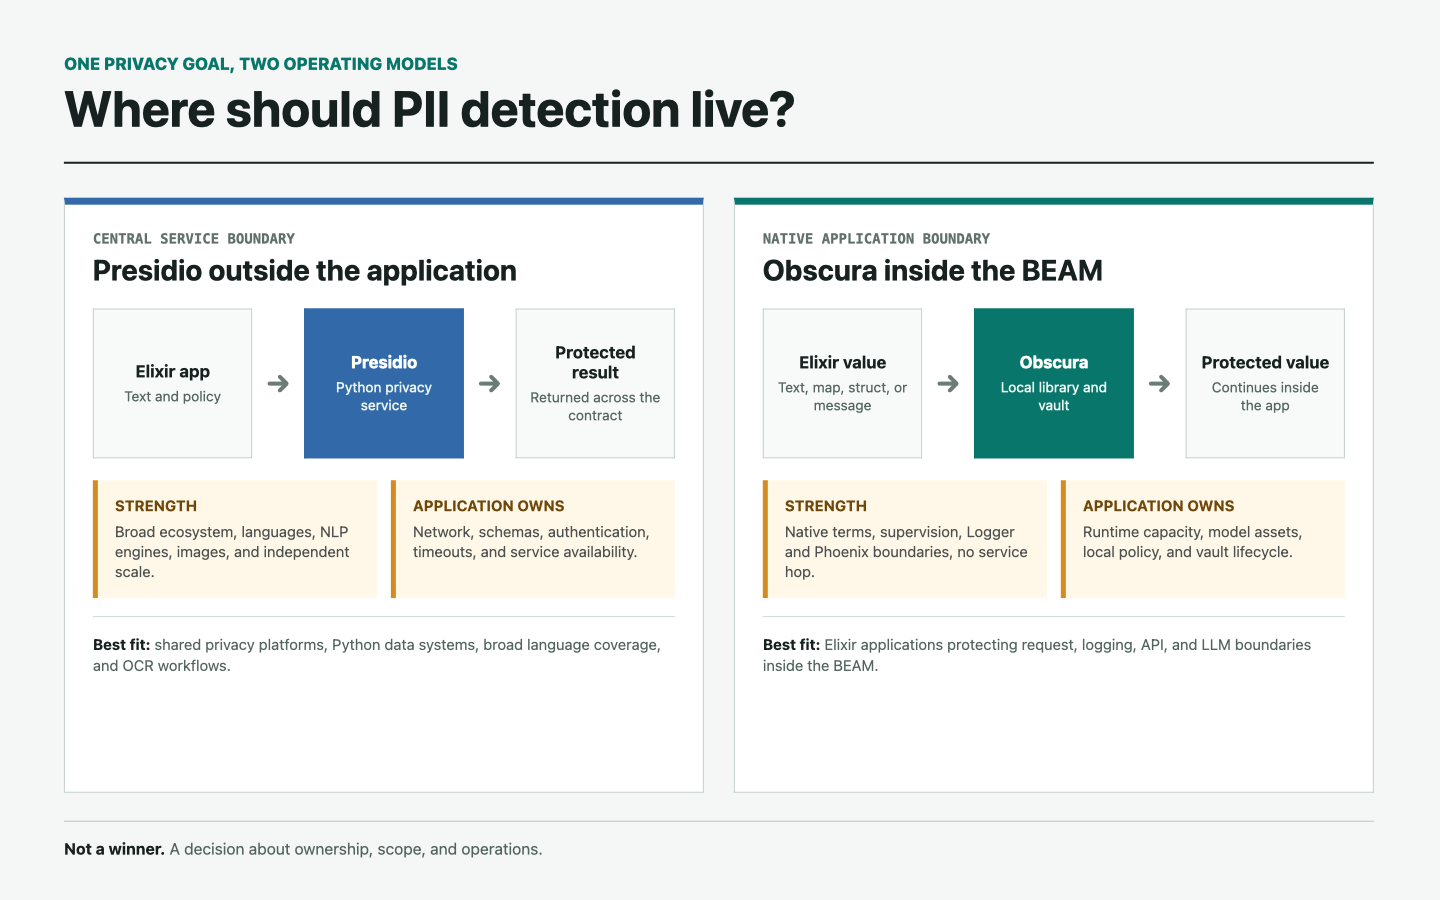Viewport: 1440px width, 900px height.
Task: Click the STRENGTH card about native terms
Action: pyautogui.click(x=905, y=539)
